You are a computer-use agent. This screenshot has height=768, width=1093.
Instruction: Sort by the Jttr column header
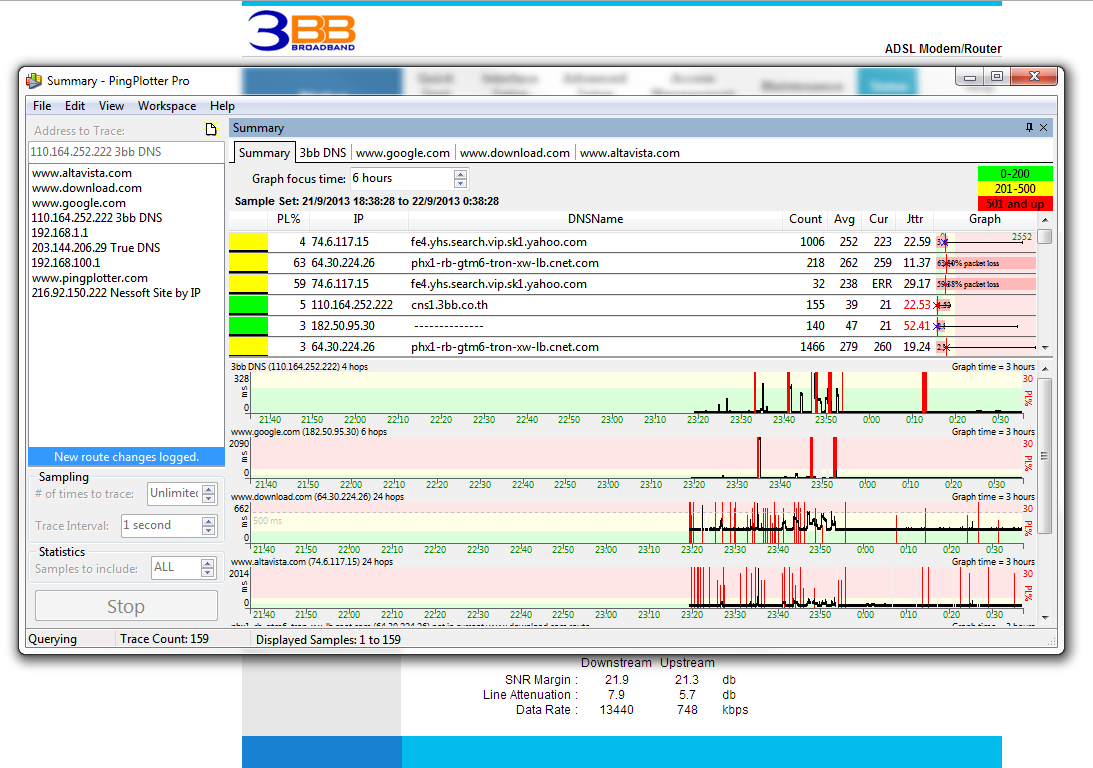point(914,219)
